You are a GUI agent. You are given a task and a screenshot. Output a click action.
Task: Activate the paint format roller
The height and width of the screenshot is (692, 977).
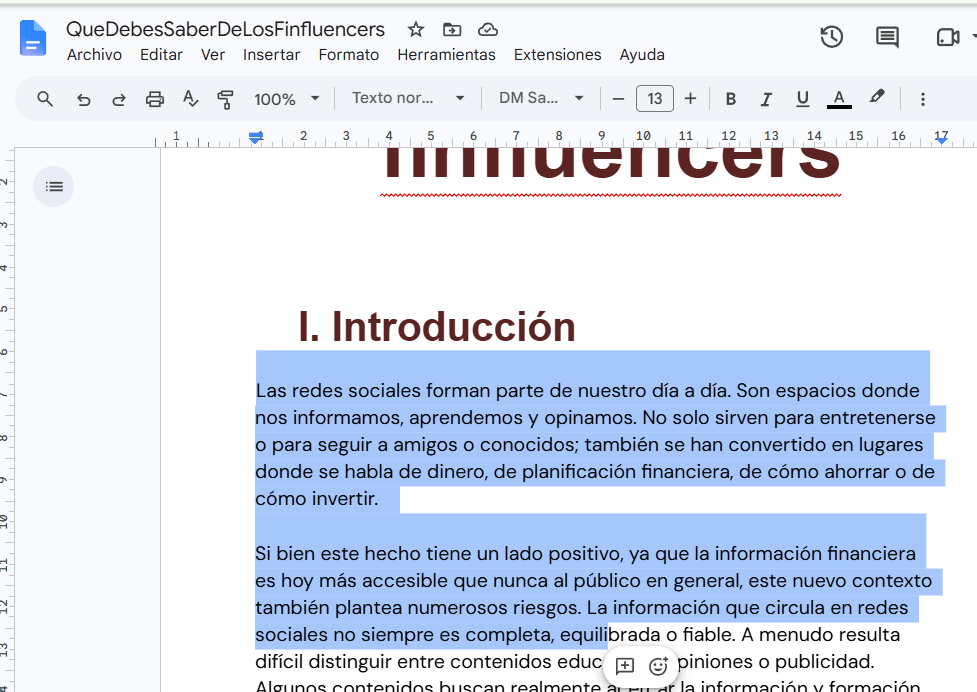tap(225, 99)
